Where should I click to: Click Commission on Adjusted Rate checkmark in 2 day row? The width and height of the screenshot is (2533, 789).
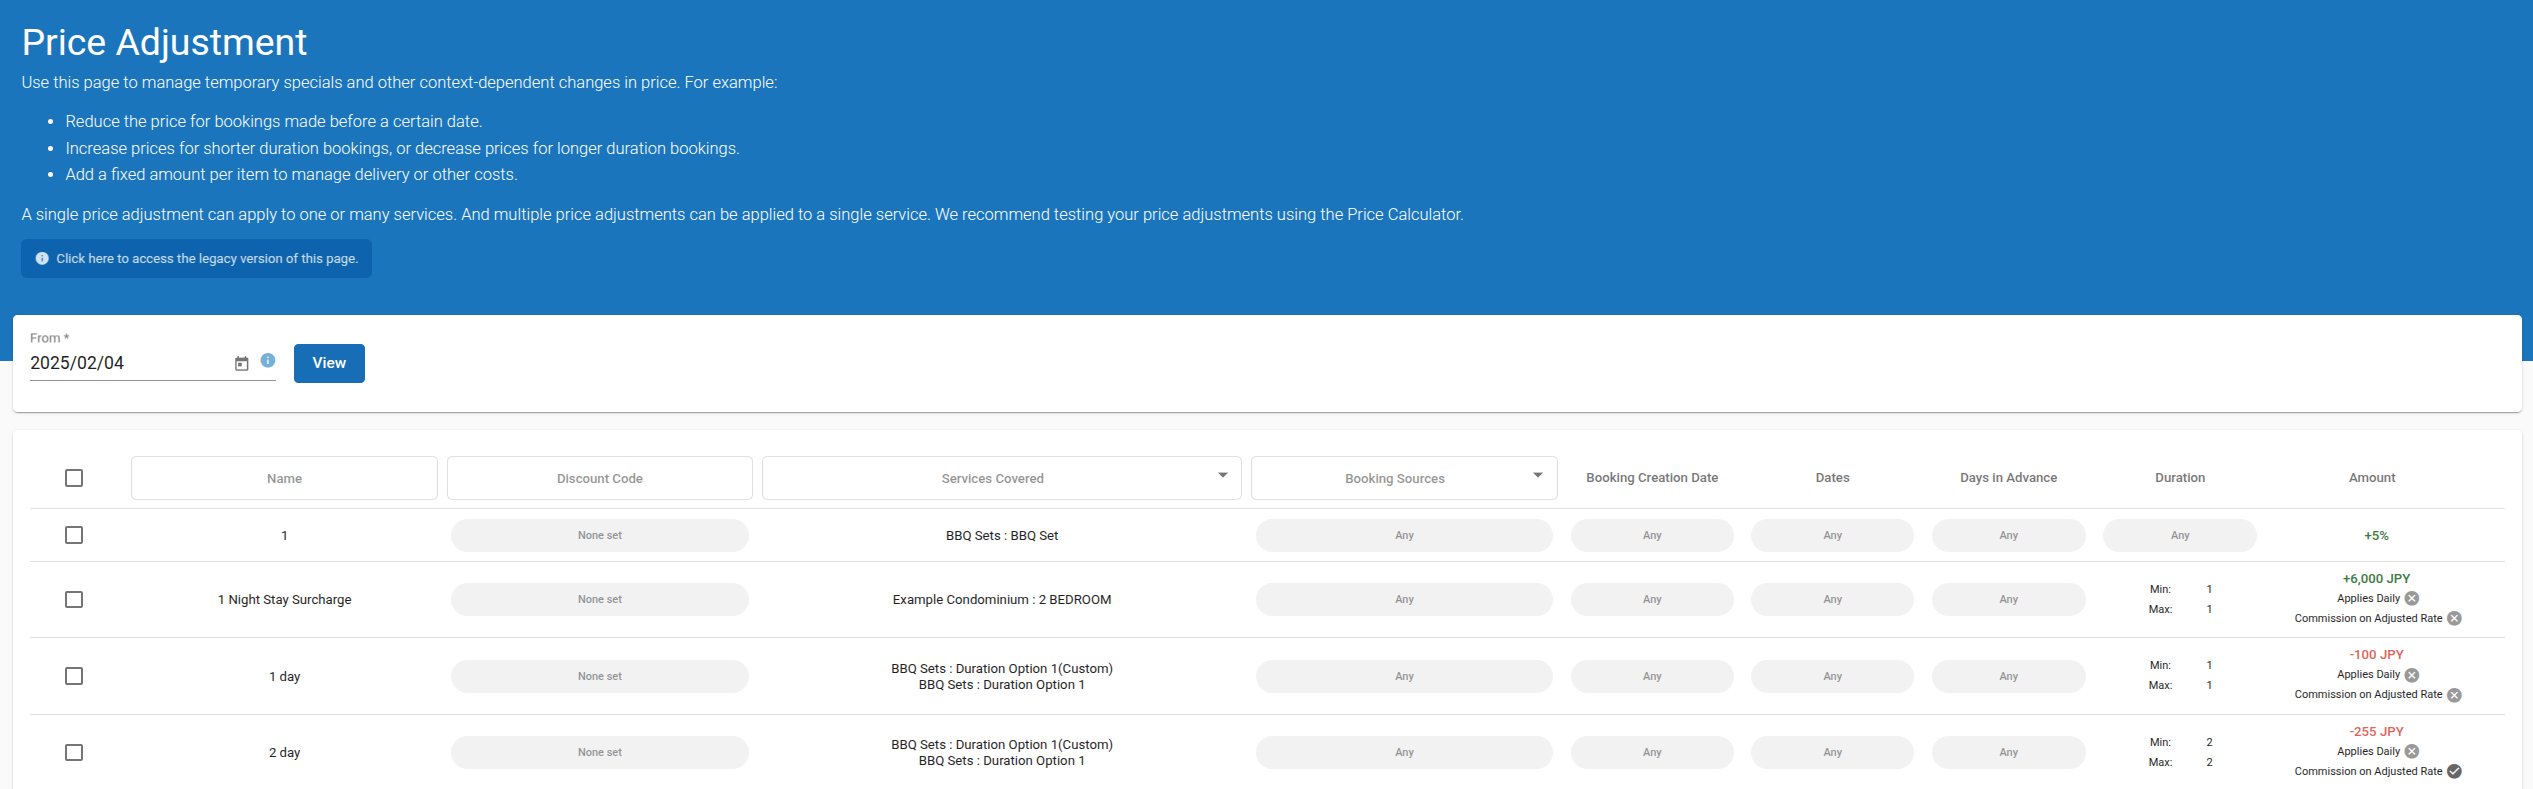coord(2454,772)
